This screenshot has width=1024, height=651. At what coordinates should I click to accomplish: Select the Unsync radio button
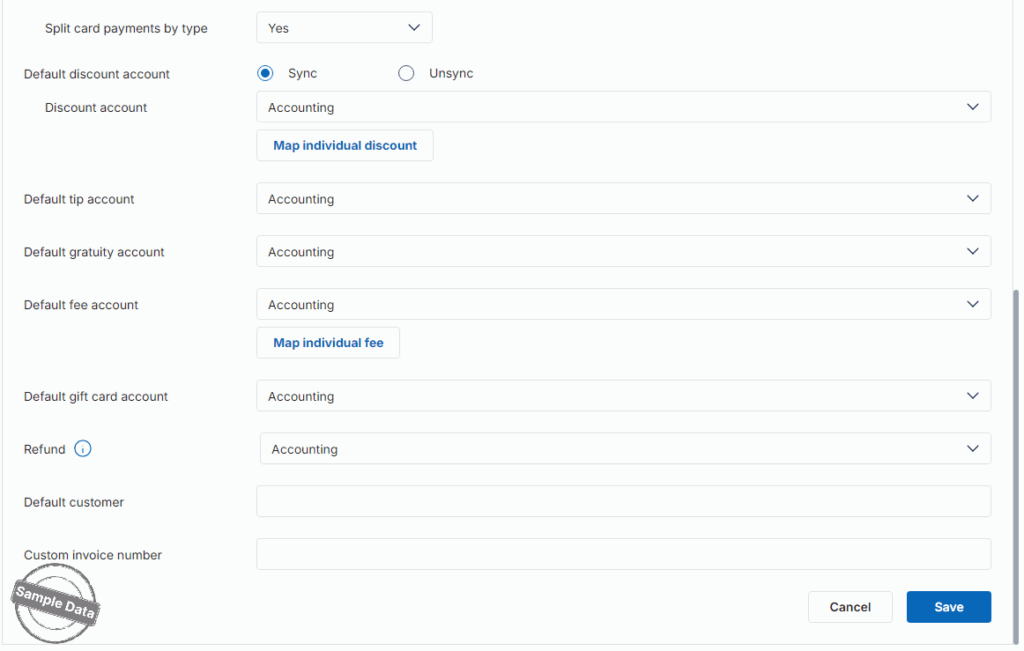(406, 73)
